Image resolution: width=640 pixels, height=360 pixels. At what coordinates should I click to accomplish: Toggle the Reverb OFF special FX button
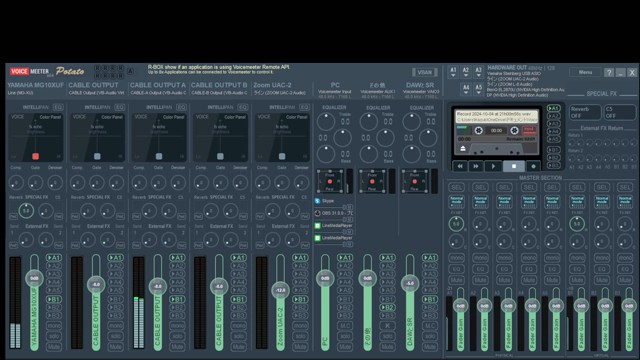(x=585, y=112)
